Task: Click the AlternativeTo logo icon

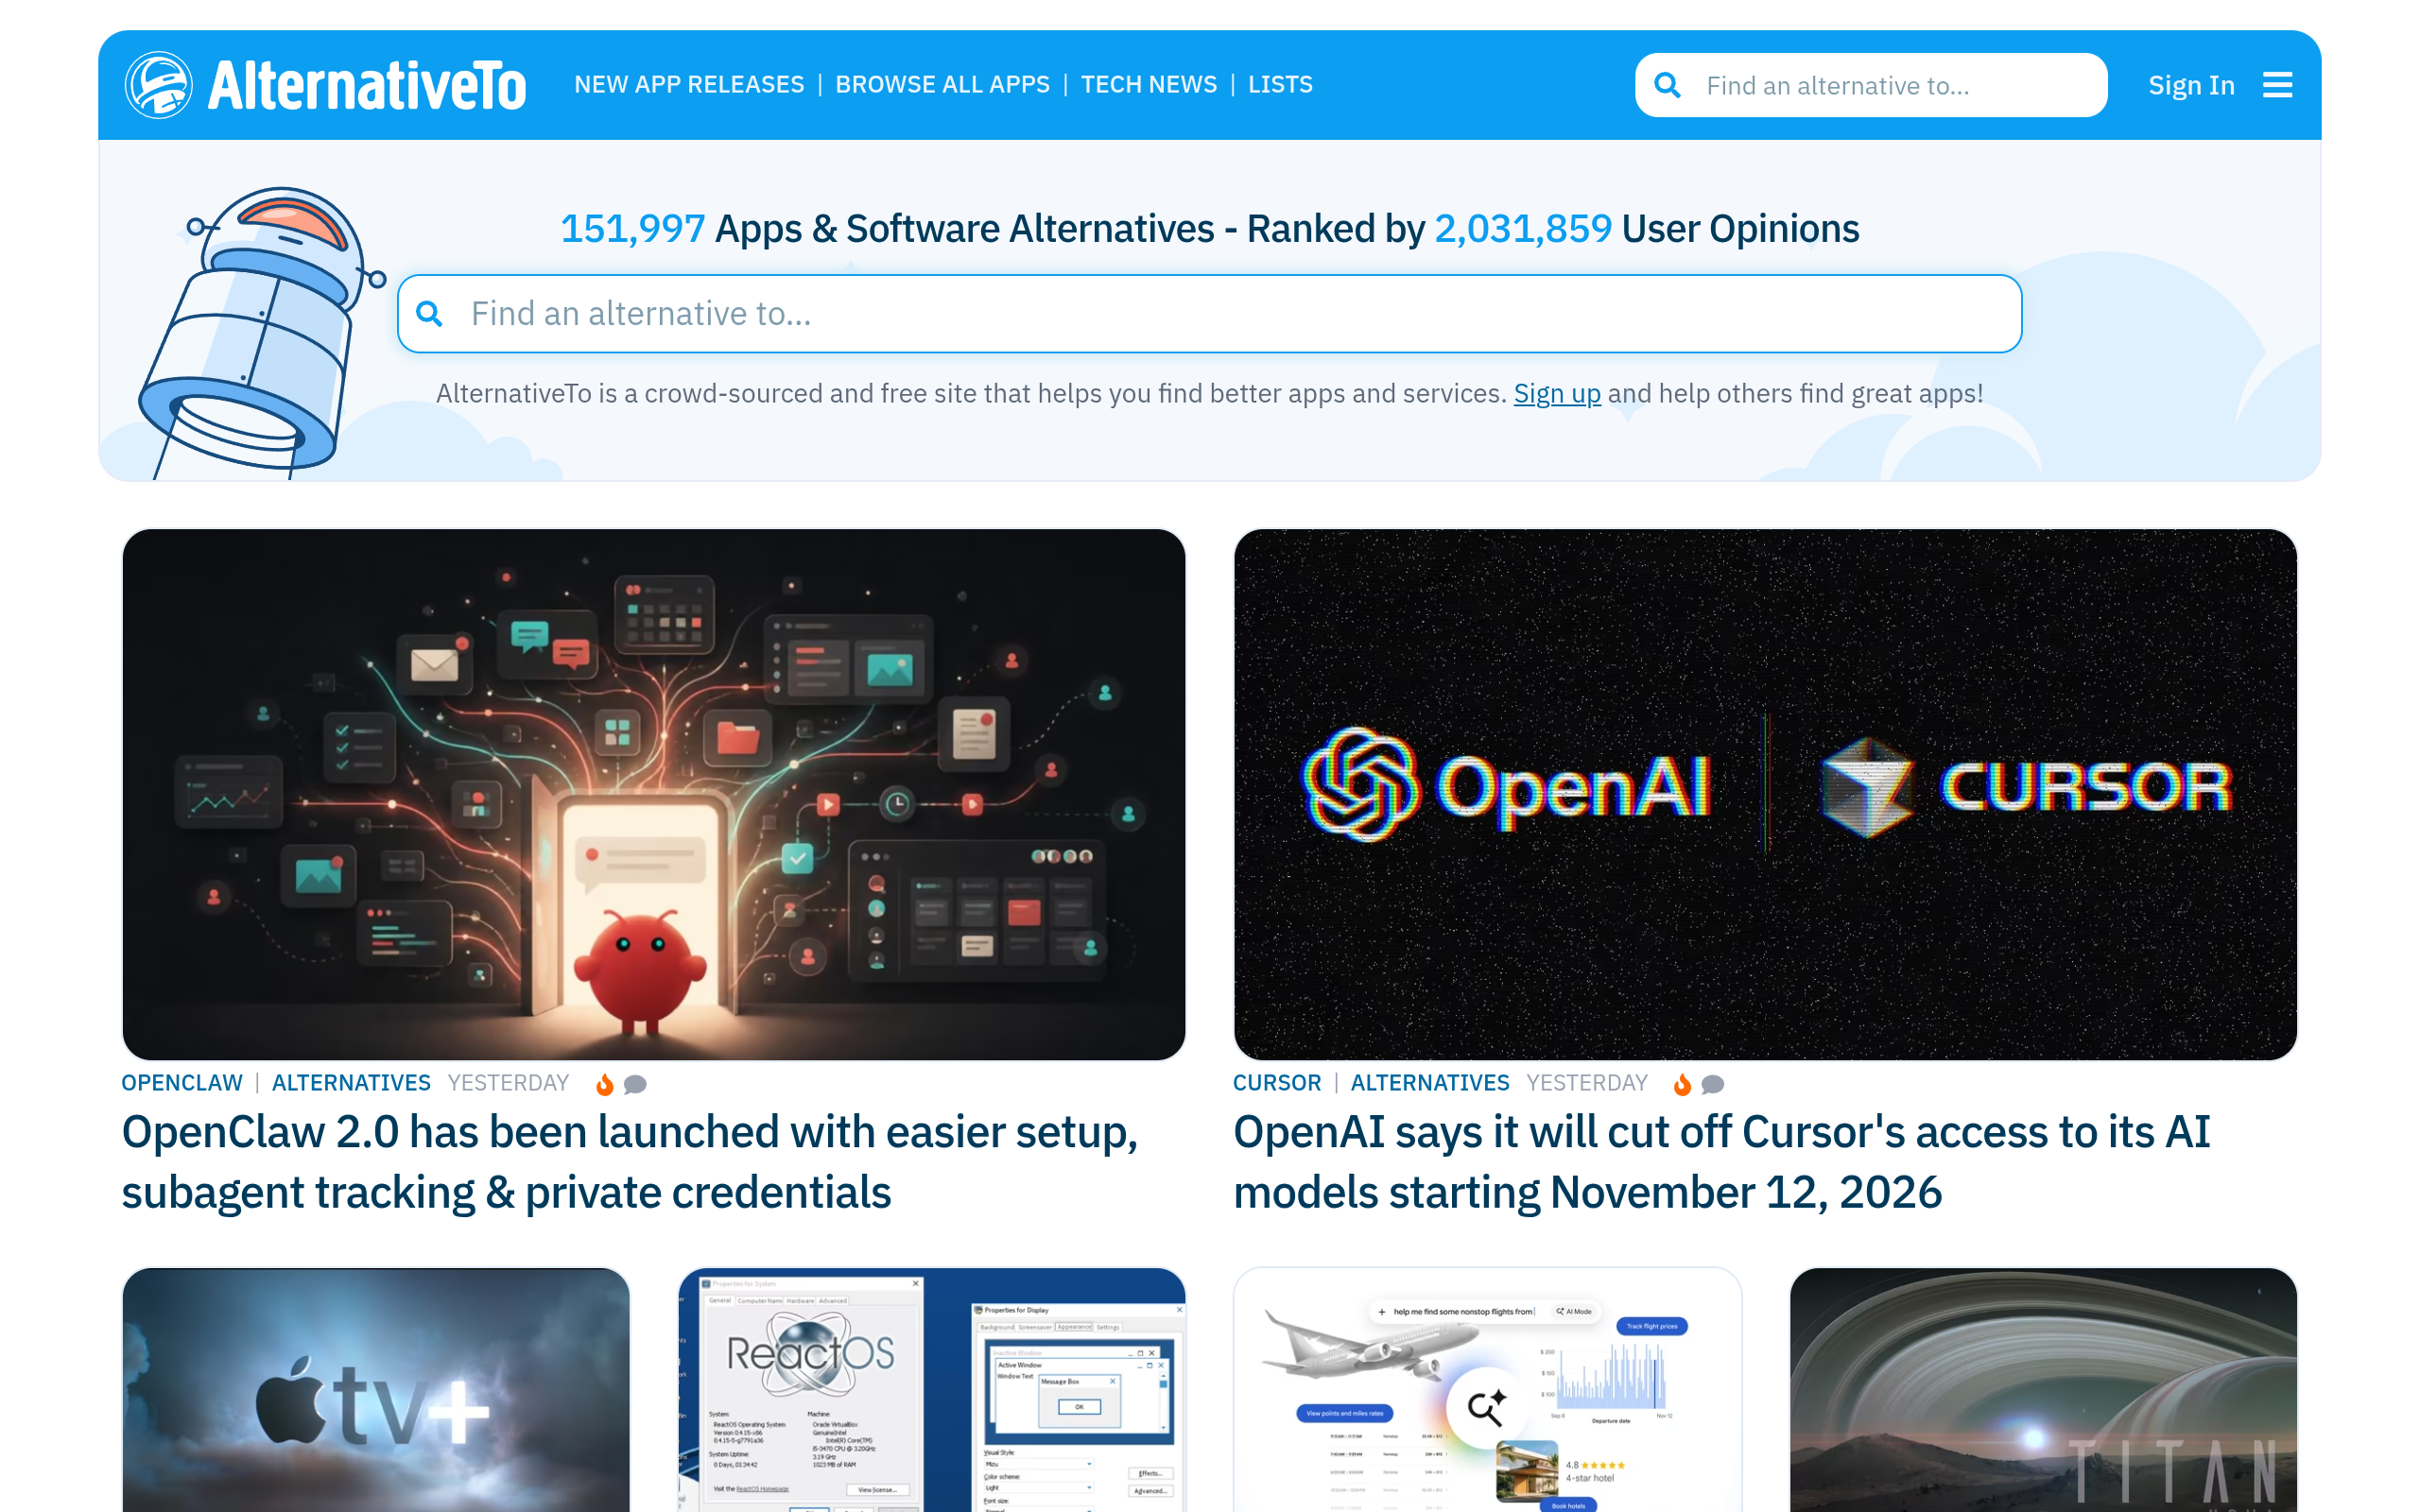Action: [158, 85]
